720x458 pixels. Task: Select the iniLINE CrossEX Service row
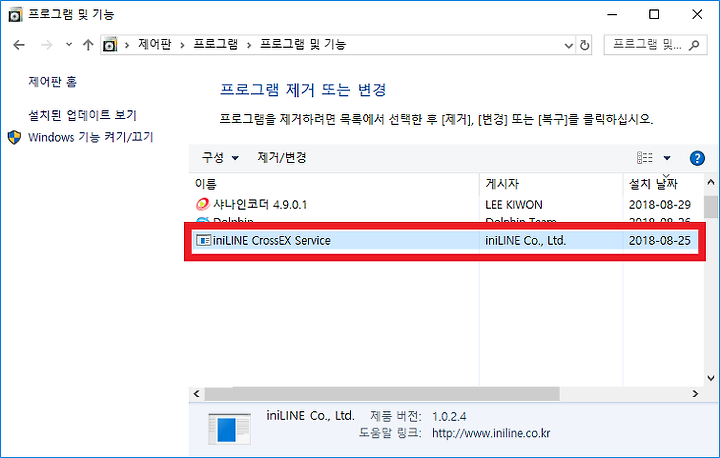(x=446, y=240)
